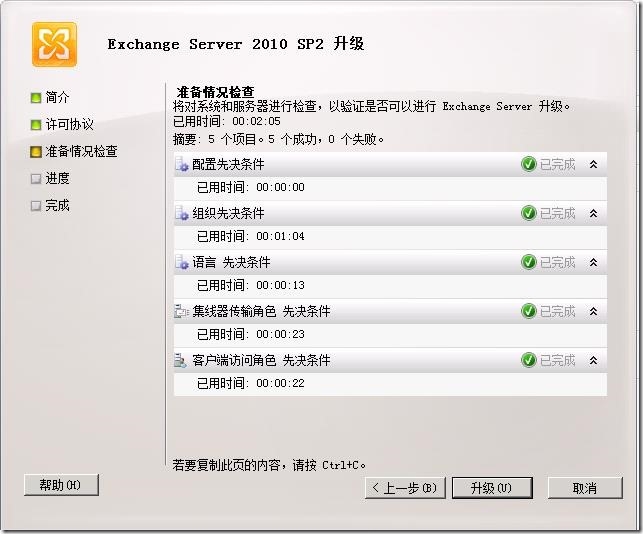Collapse the 组织先决条件 section
The height and width of the screenshot is (534, 643).
point(593,213)
